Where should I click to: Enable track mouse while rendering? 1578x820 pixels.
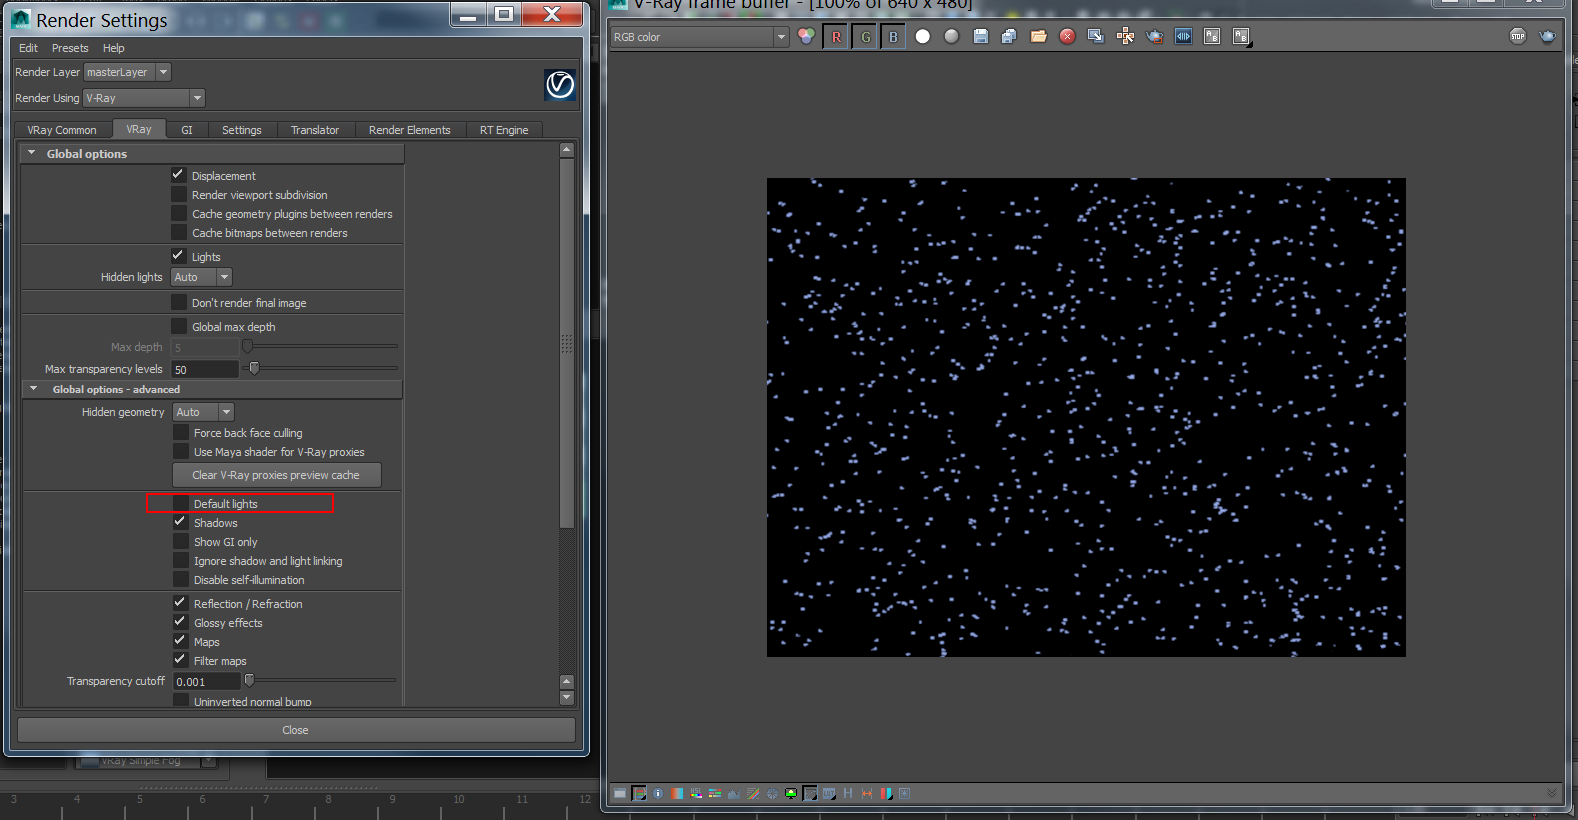pyautogui.click(x=1125, y=36)
